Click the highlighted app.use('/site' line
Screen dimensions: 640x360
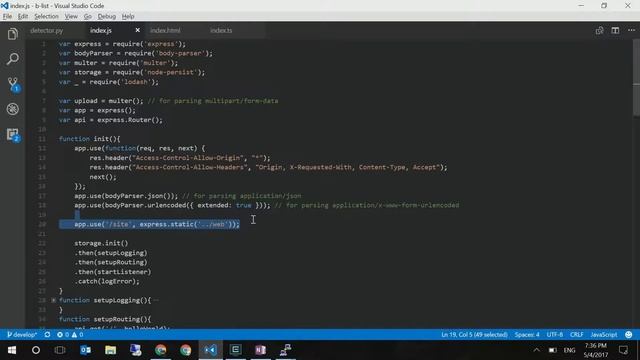tap(157, 224)
